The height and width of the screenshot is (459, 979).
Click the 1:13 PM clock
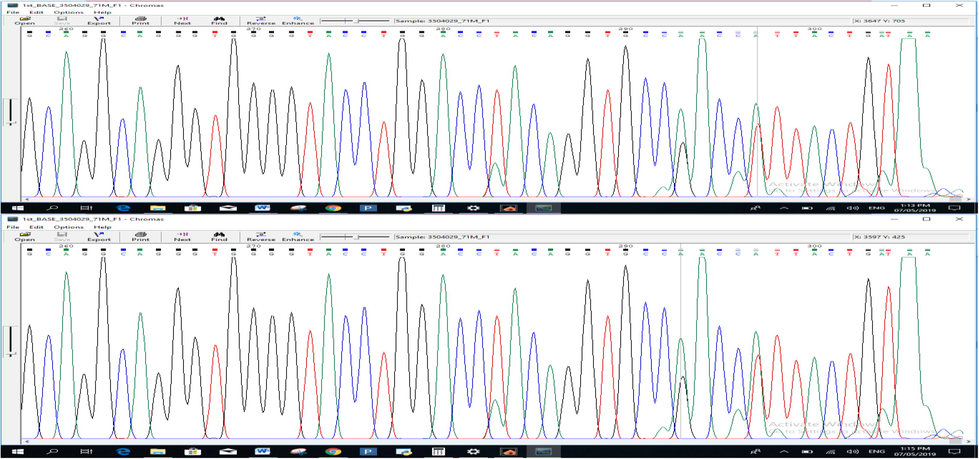click(x=913, y=207)
